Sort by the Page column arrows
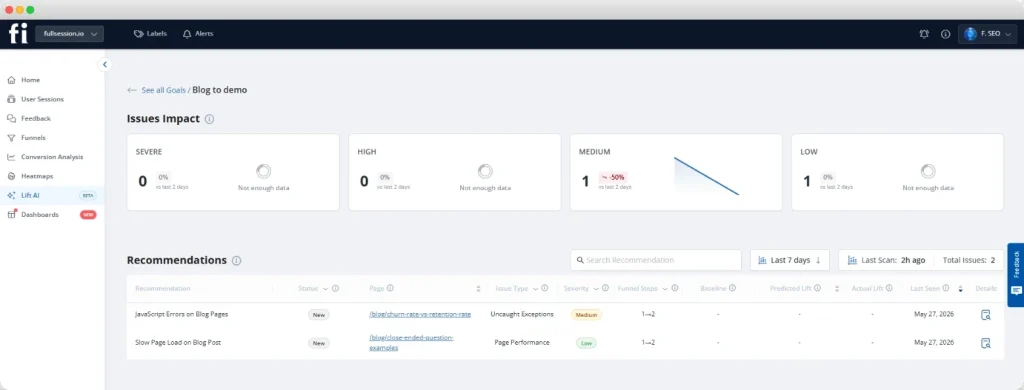Viewport: 1024px width, 390px height. coord(479,289)
